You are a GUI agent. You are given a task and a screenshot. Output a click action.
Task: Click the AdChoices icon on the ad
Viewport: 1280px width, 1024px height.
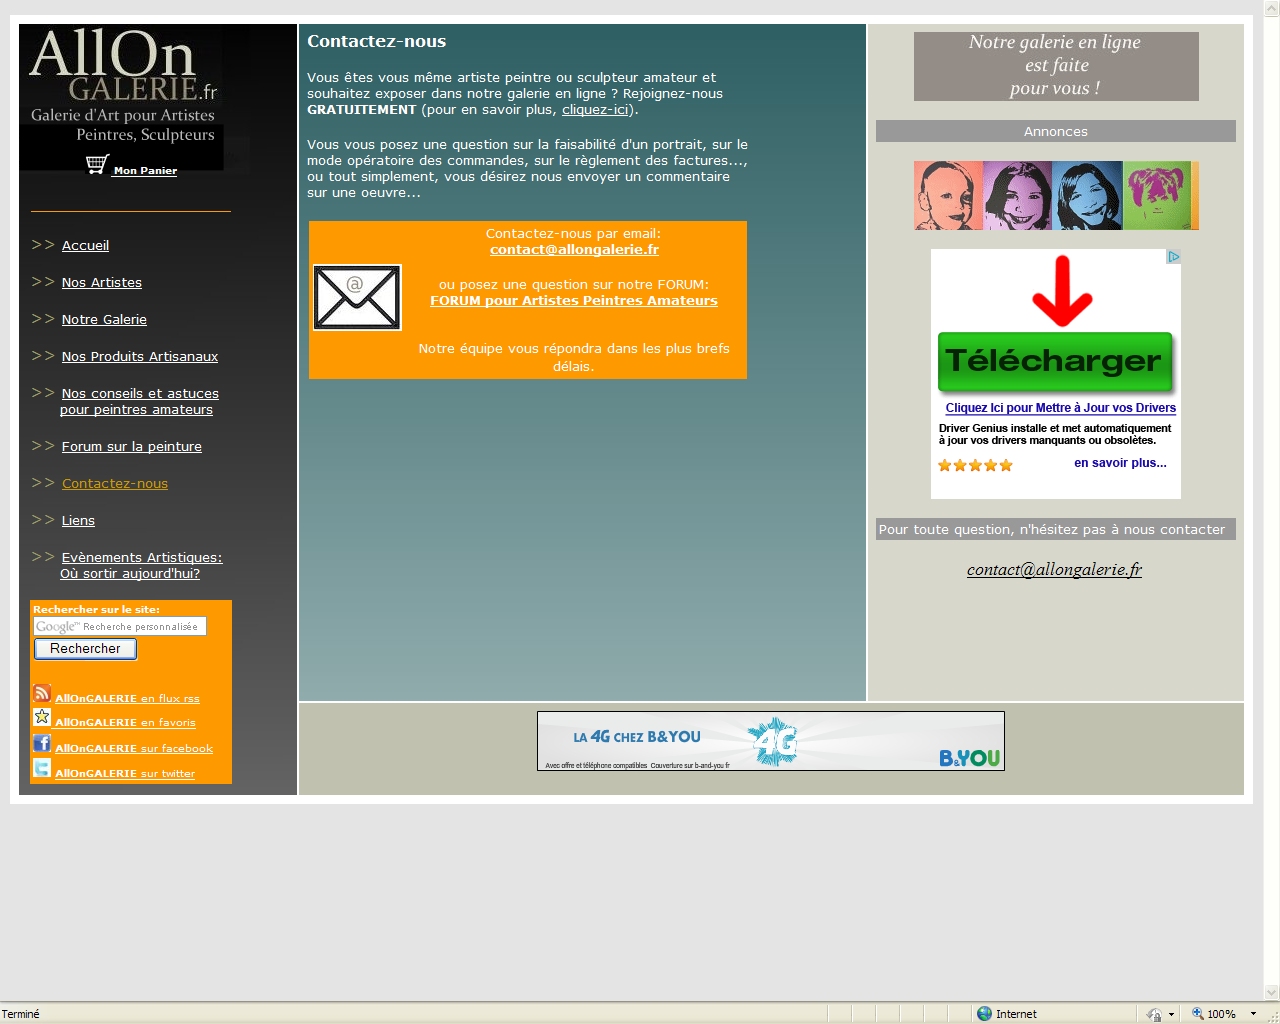tap(1174, 257)
